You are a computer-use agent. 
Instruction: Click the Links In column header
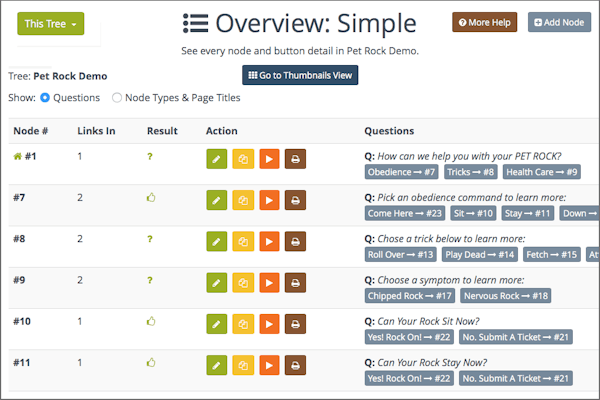click(x=96, y=131)
